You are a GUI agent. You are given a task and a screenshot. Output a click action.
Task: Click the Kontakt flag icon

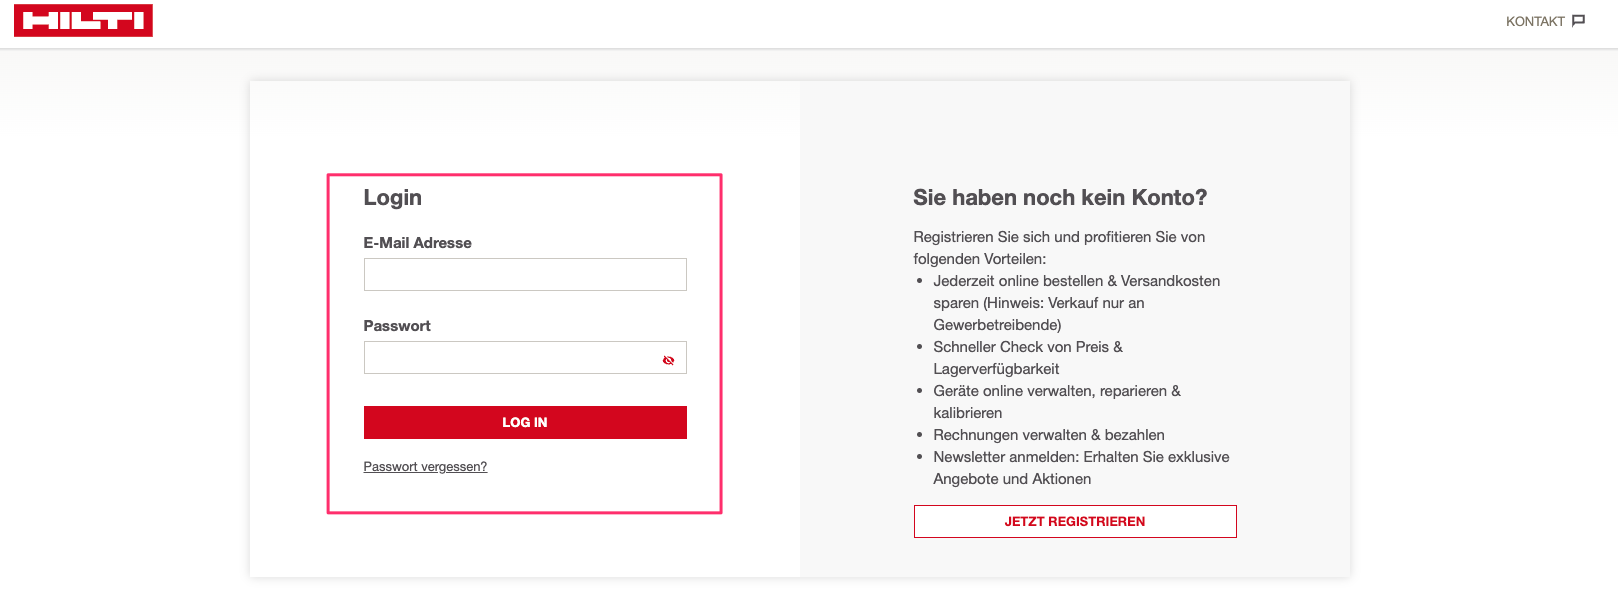pos(1578,21)
